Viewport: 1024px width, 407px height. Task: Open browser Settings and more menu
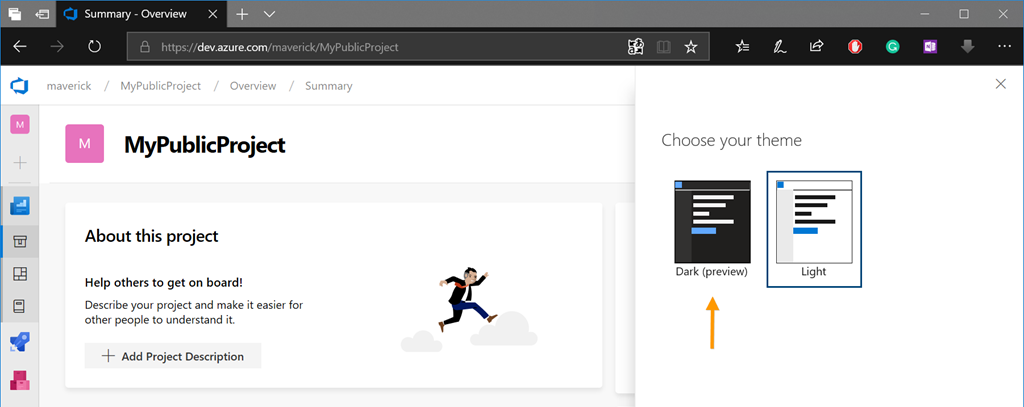click(x=1004, y=47)
